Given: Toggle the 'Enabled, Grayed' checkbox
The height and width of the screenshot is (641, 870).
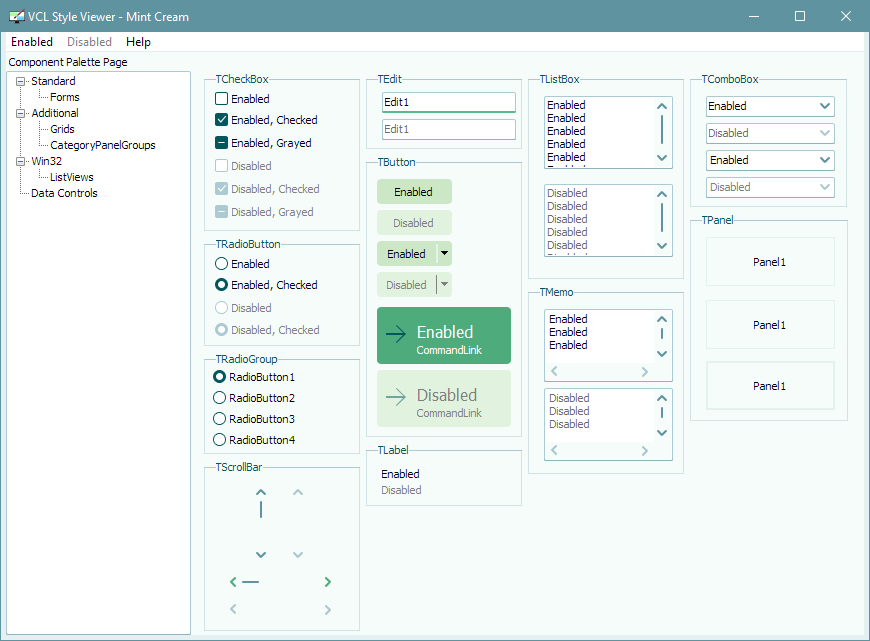Looking at the screenshot, I should pos(221,143).
